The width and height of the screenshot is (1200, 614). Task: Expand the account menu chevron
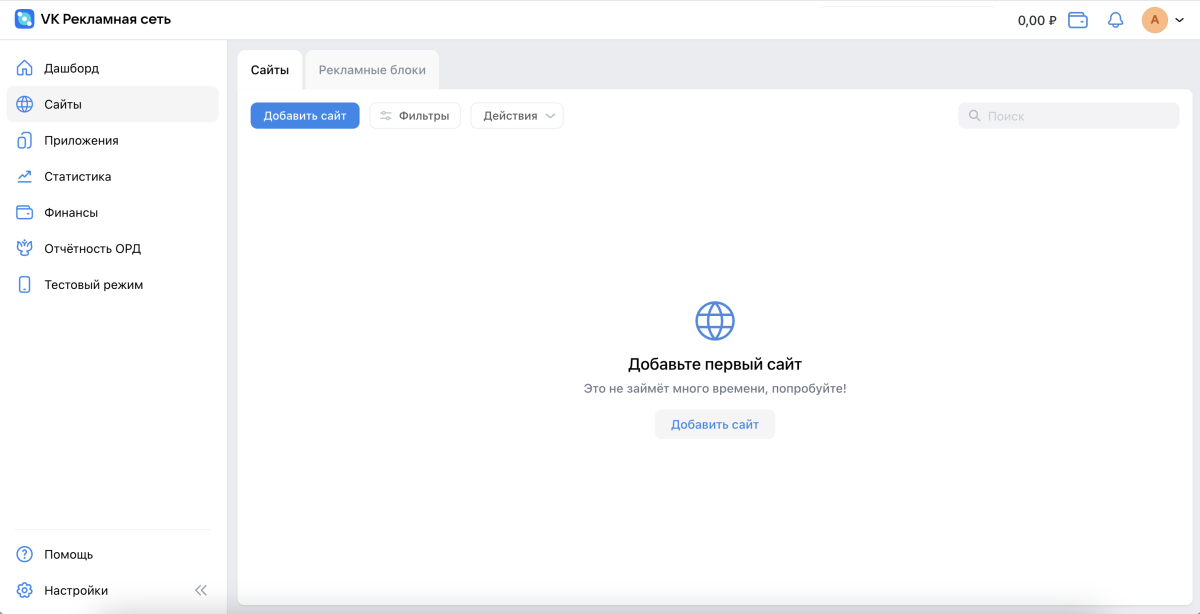(x=1178, y=20)
